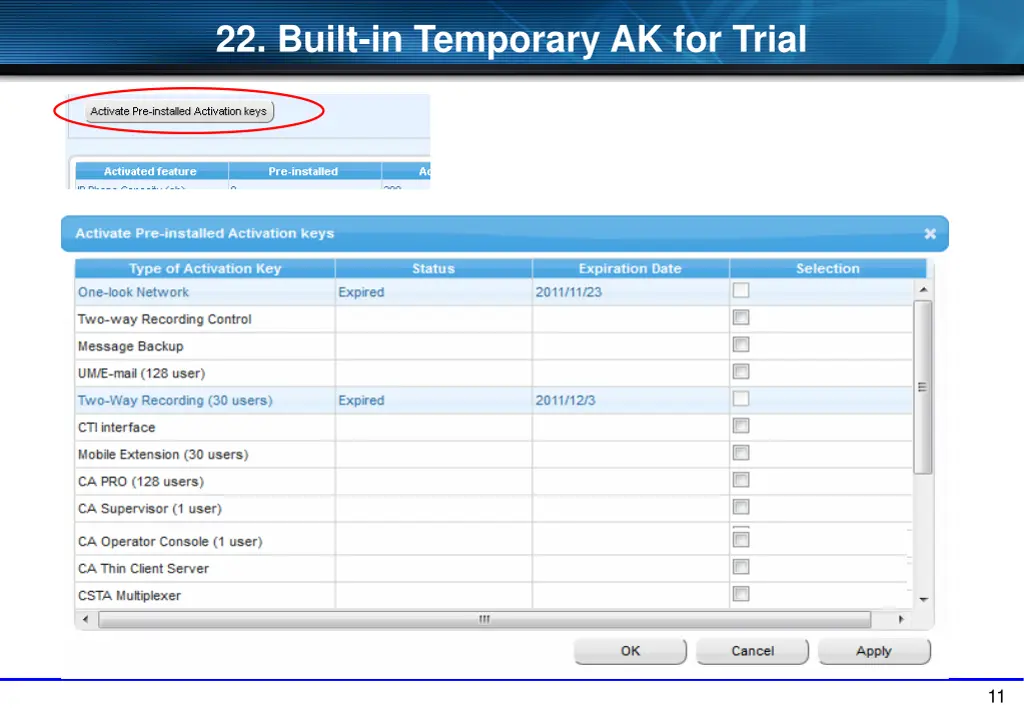The width and height of the screenshot is (1024, 709).
Task: Check the One-look Network selection box
Action: [x=741, y=291]
